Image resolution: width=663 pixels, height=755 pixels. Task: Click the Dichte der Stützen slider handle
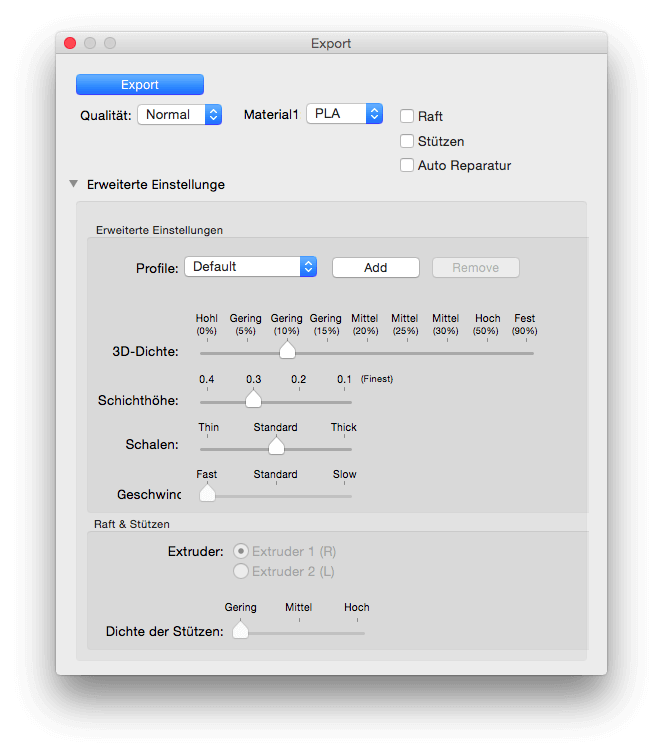[x=240, y=630]
